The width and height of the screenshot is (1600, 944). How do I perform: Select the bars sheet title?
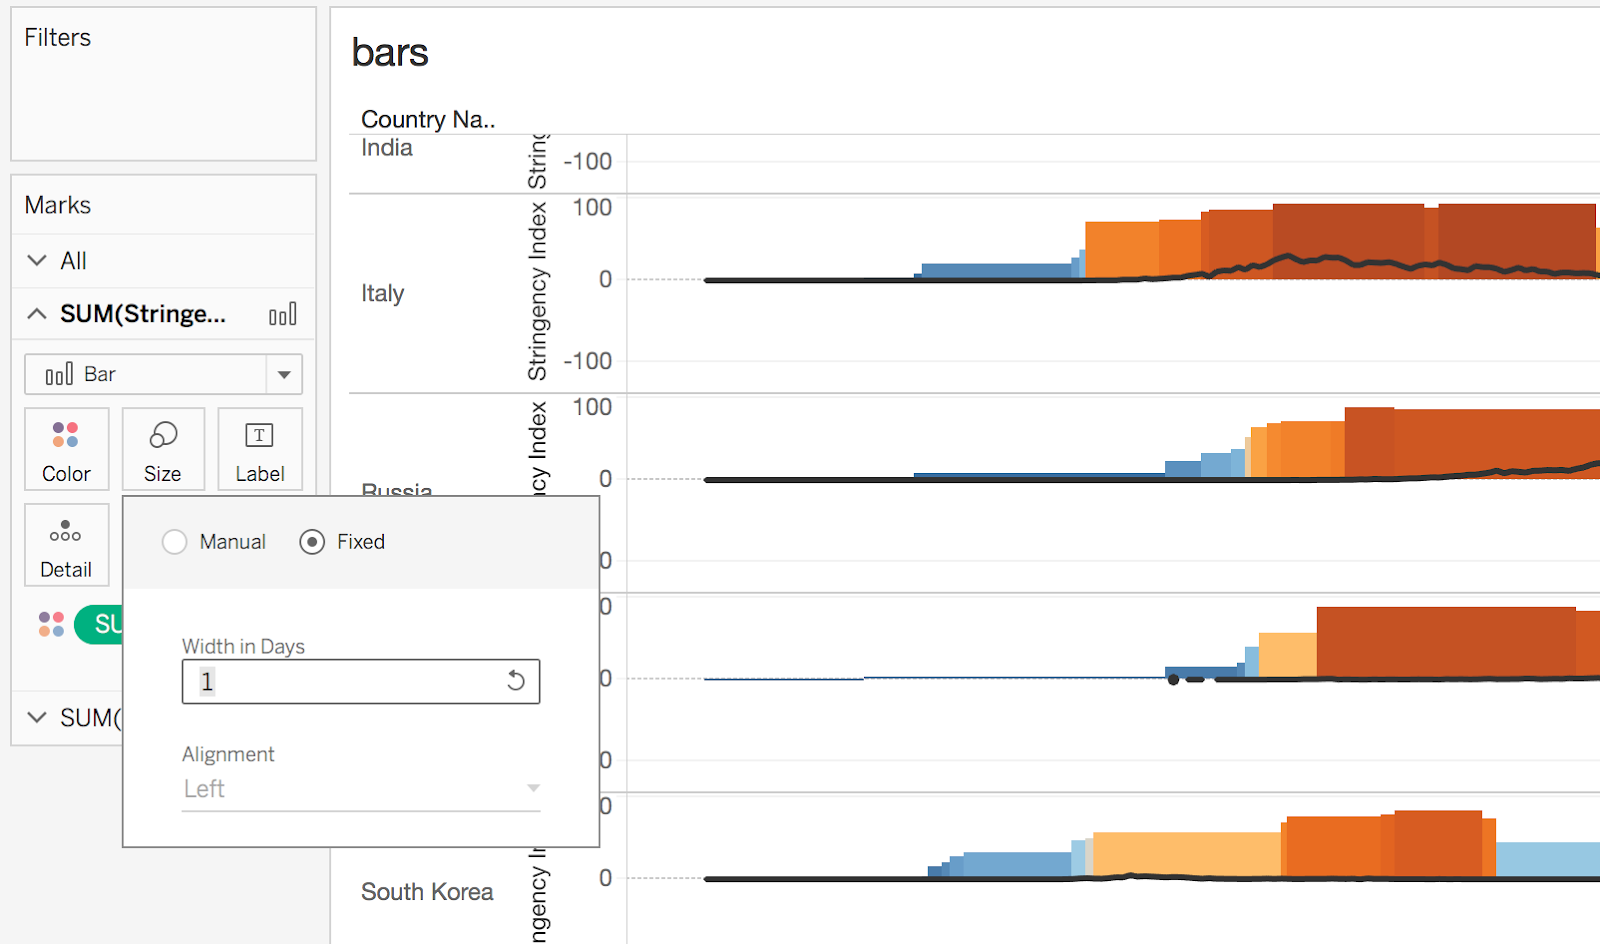tap(390, 53)
